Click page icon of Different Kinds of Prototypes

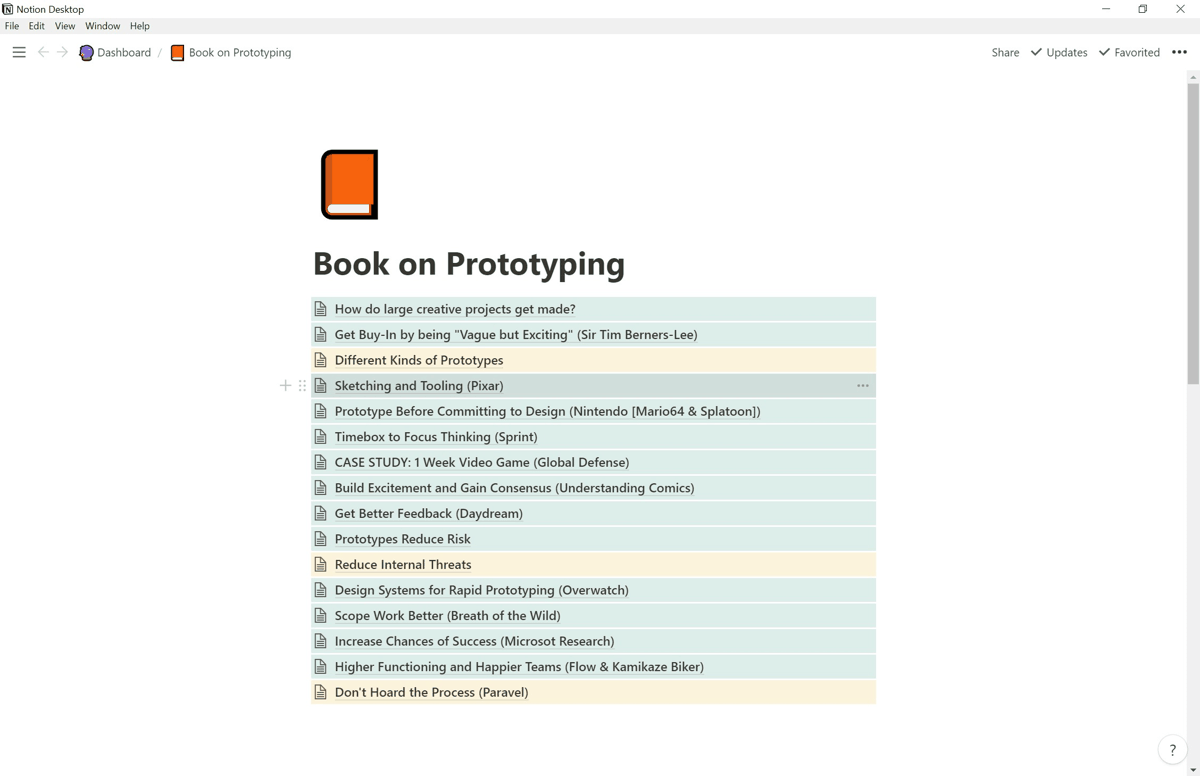[320, 360]
